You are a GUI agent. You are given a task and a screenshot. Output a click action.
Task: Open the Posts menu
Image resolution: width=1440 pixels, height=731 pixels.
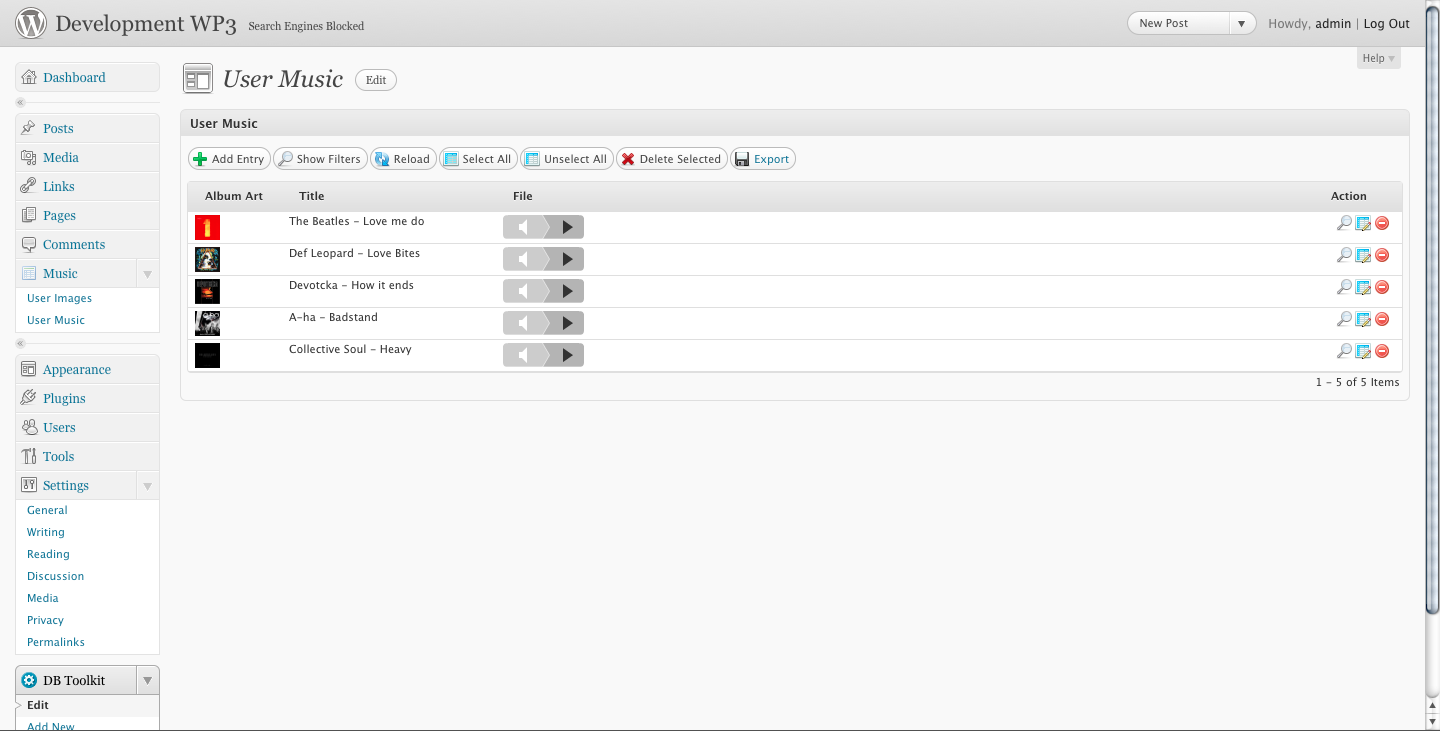[x=87, y=128]
